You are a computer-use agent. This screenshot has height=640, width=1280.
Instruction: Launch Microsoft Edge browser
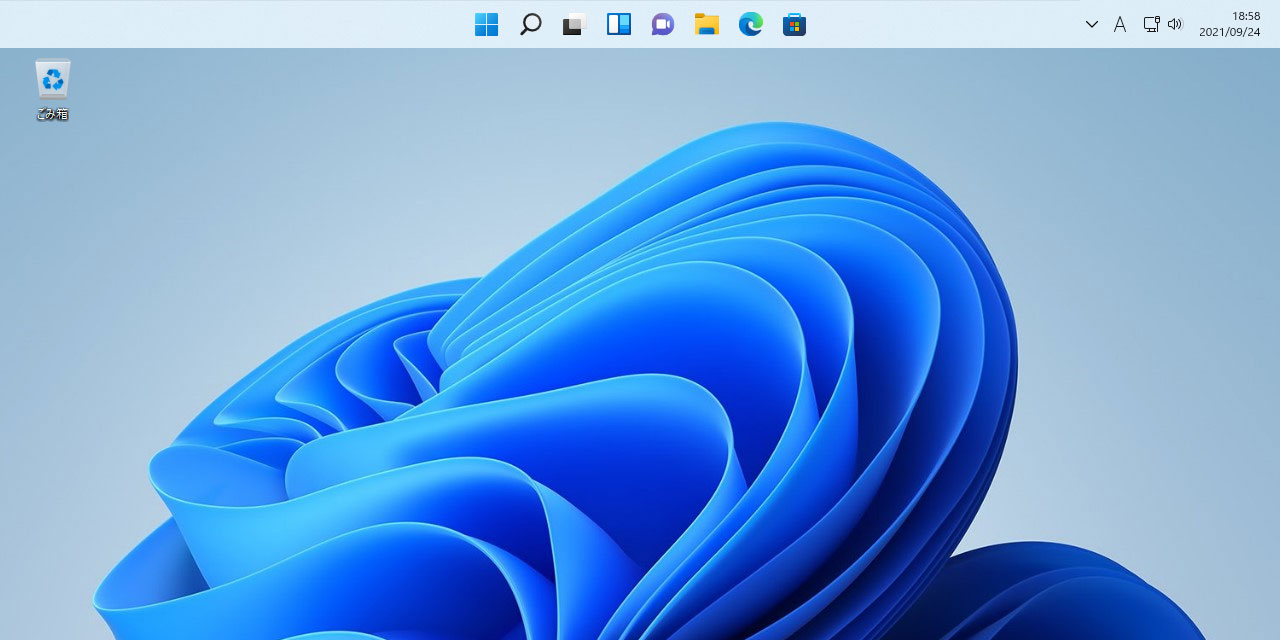tap(751, 24)
